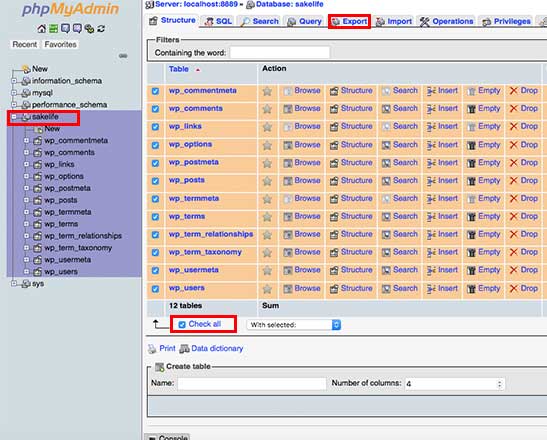Open the Export tab

[349, 22]
